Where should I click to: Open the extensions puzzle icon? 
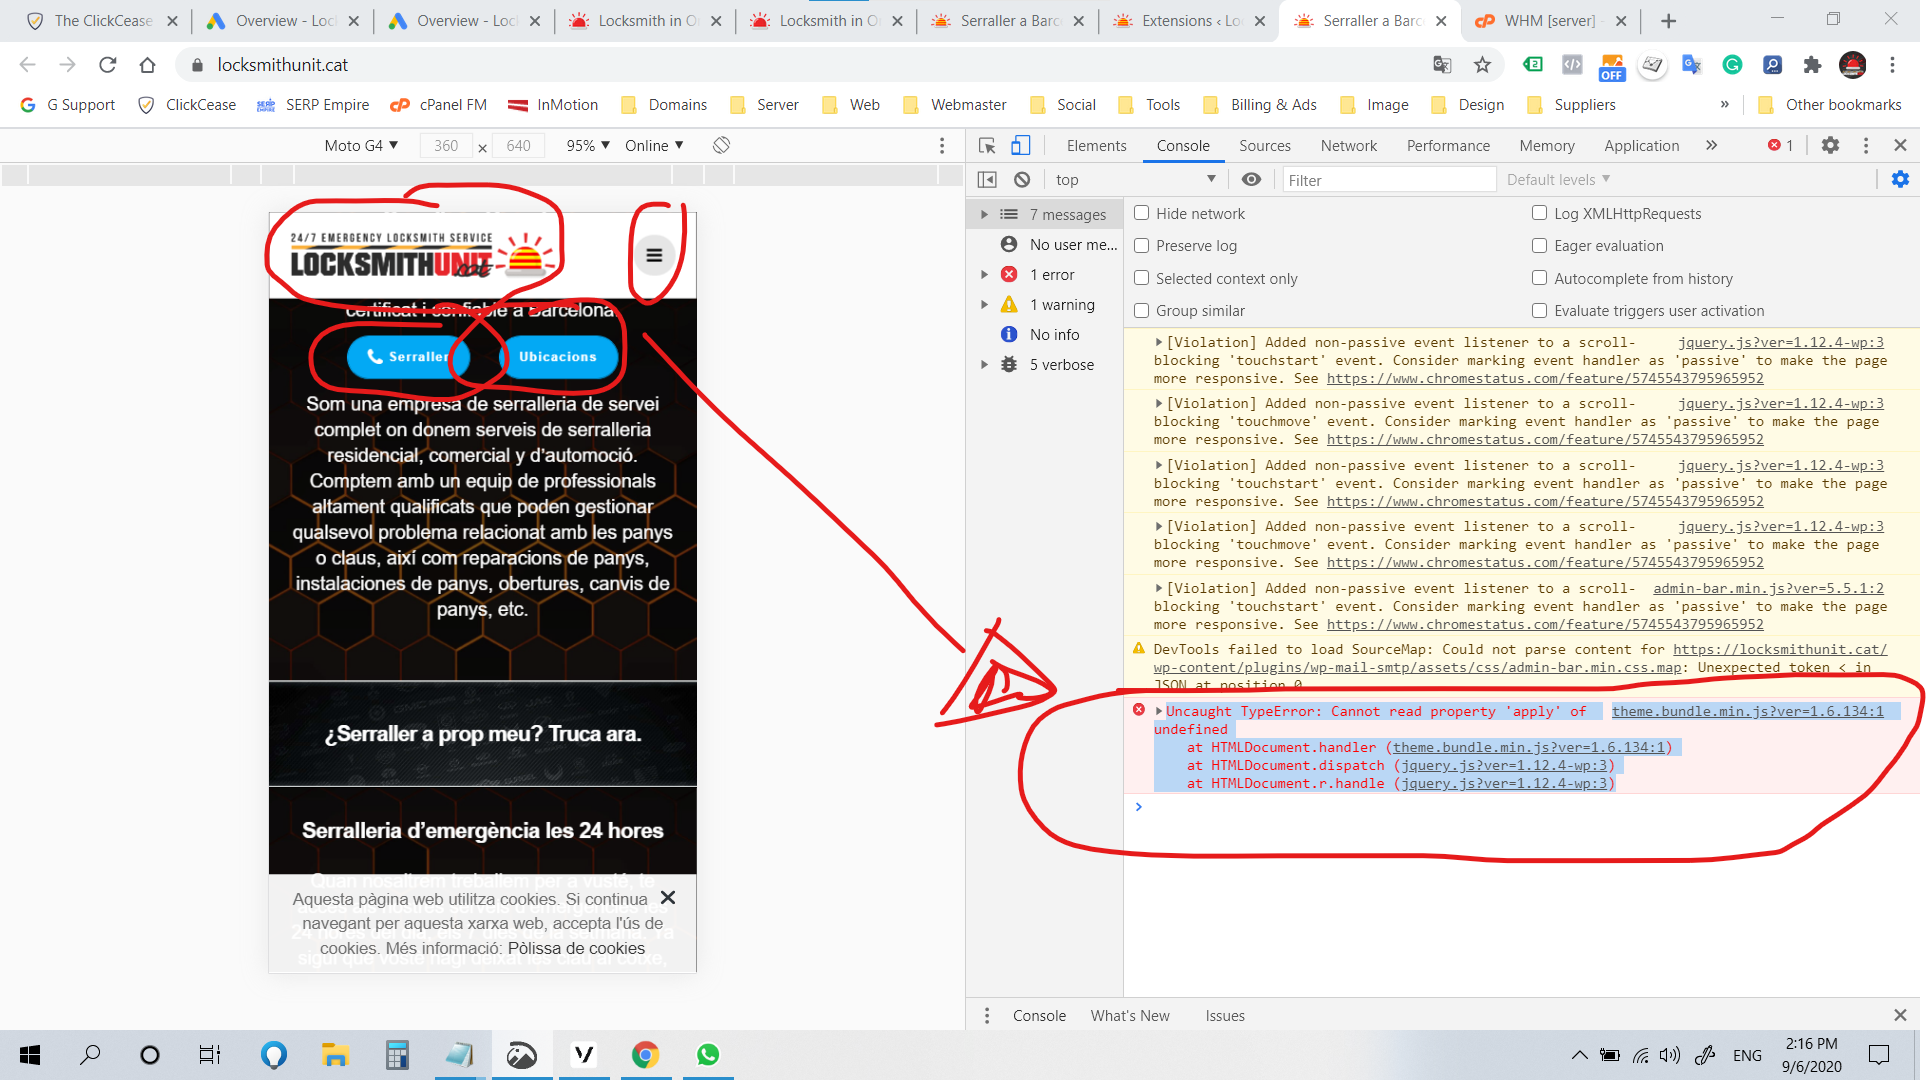coord(1812,65)
